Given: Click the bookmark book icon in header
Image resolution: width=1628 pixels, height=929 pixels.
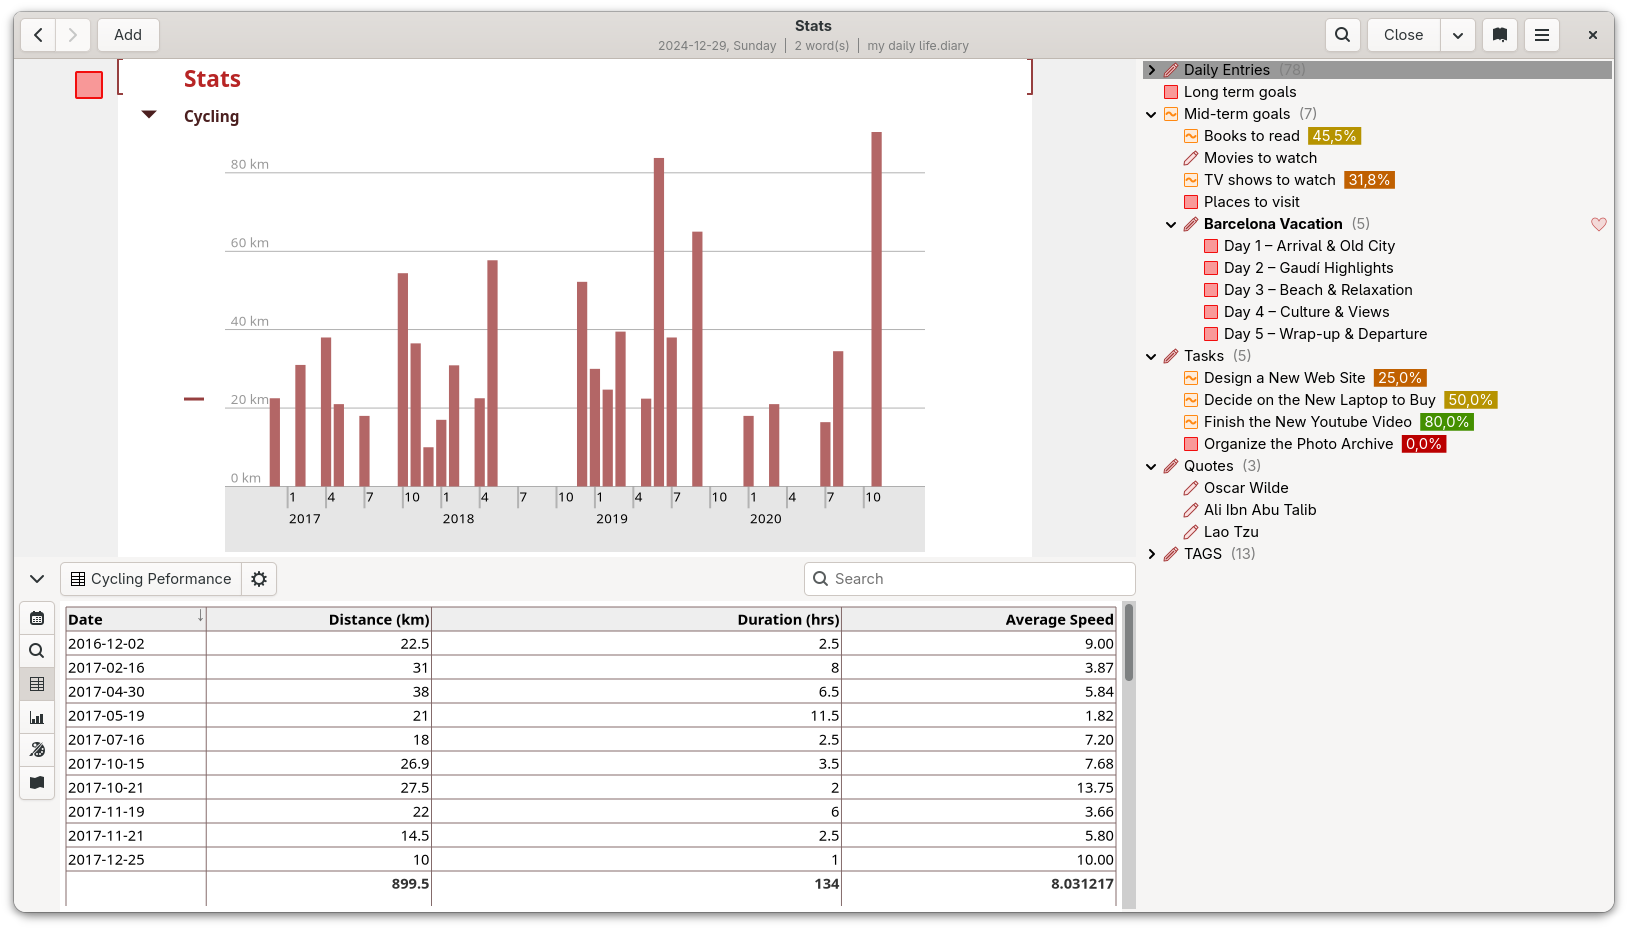Looking at the screenshot, I should click(1500, 35).
